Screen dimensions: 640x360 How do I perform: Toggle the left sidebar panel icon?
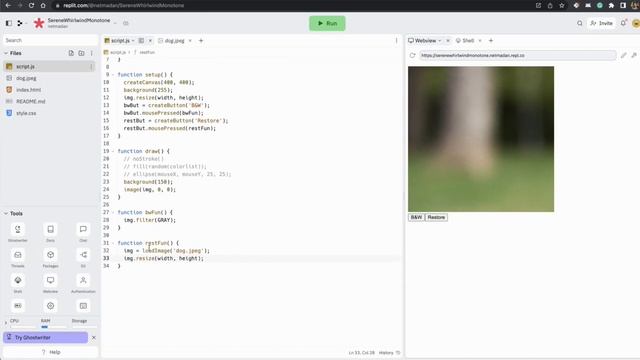point(9,23)
